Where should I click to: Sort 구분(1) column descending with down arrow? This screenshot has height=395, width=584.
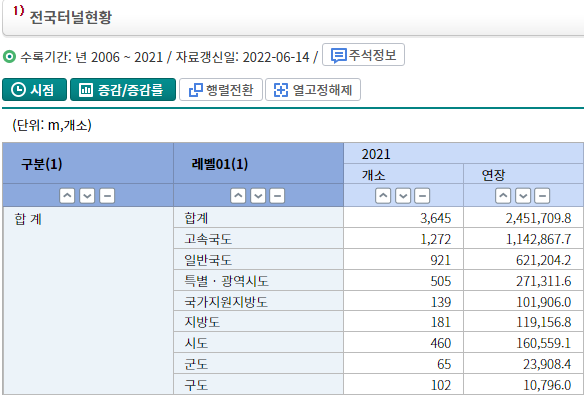pos(87,196)
